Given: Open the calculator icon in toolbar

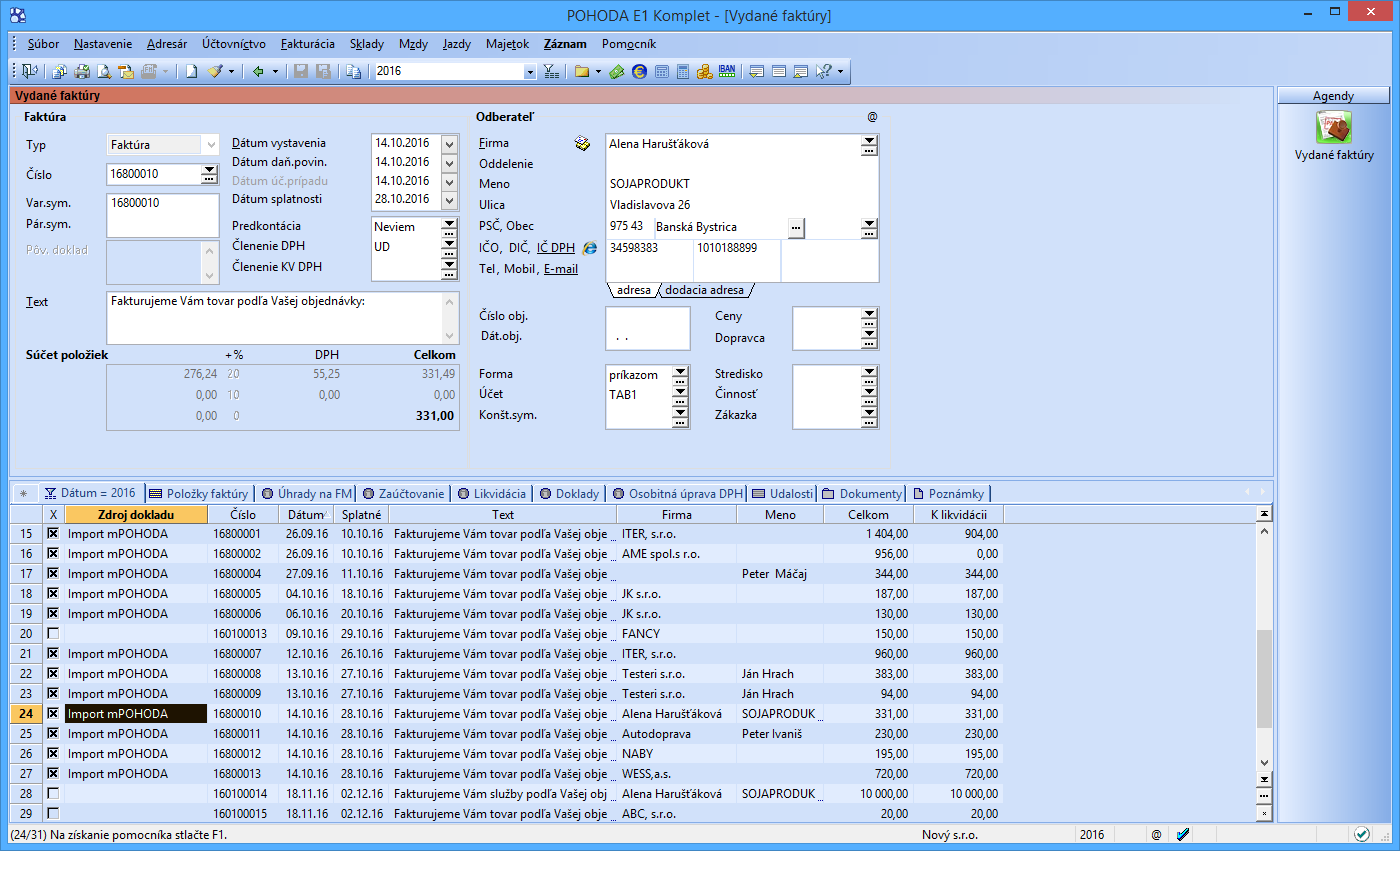Looking at the screenshot, I should click(x=683, y=71).
